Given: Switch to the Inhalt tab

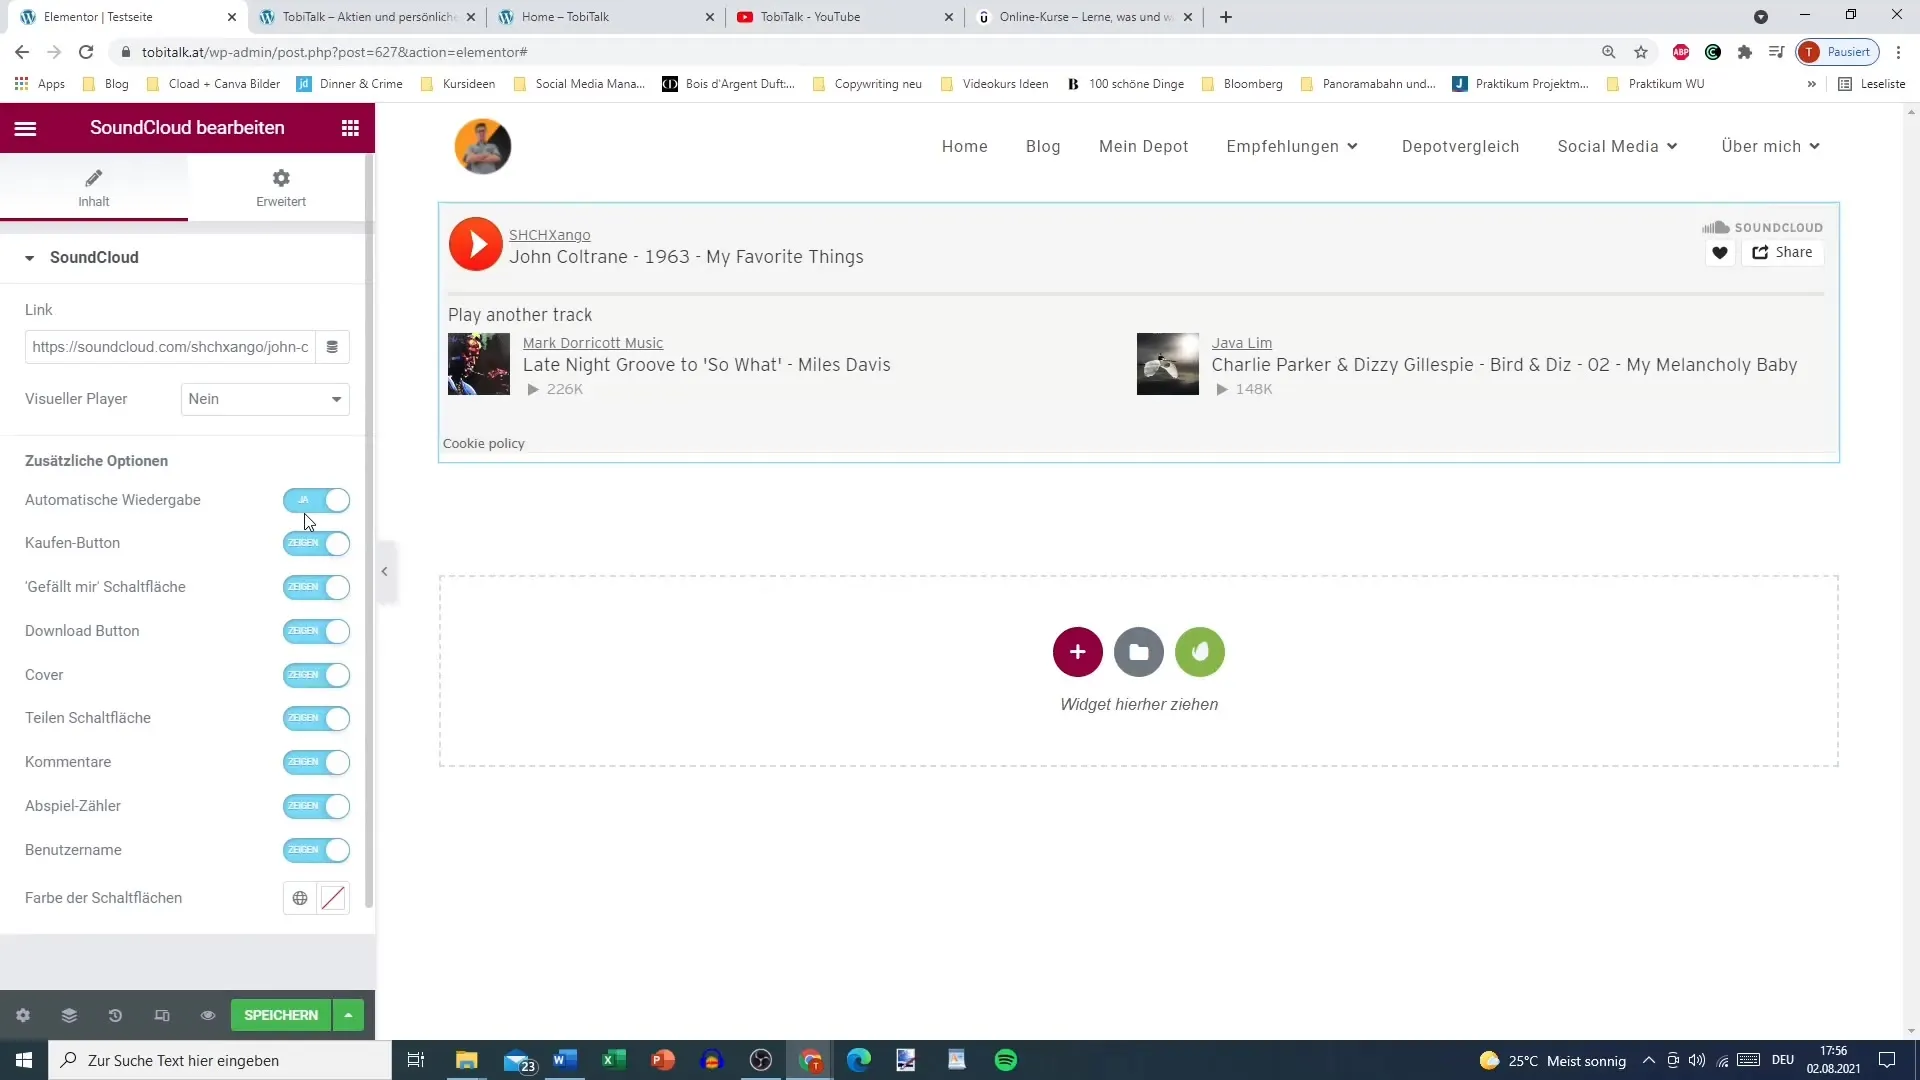Looking at the screenshot, I should (94, 188).
